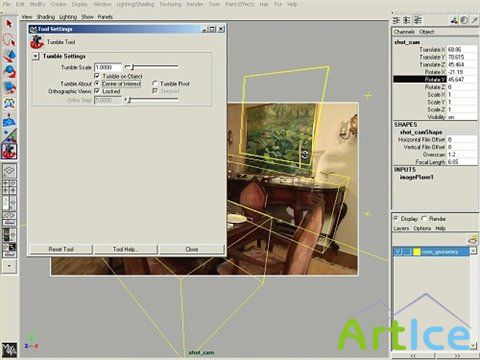Click the right double-arrow button under layers
The width and height of the screenshot is (480, 360).
457,356
